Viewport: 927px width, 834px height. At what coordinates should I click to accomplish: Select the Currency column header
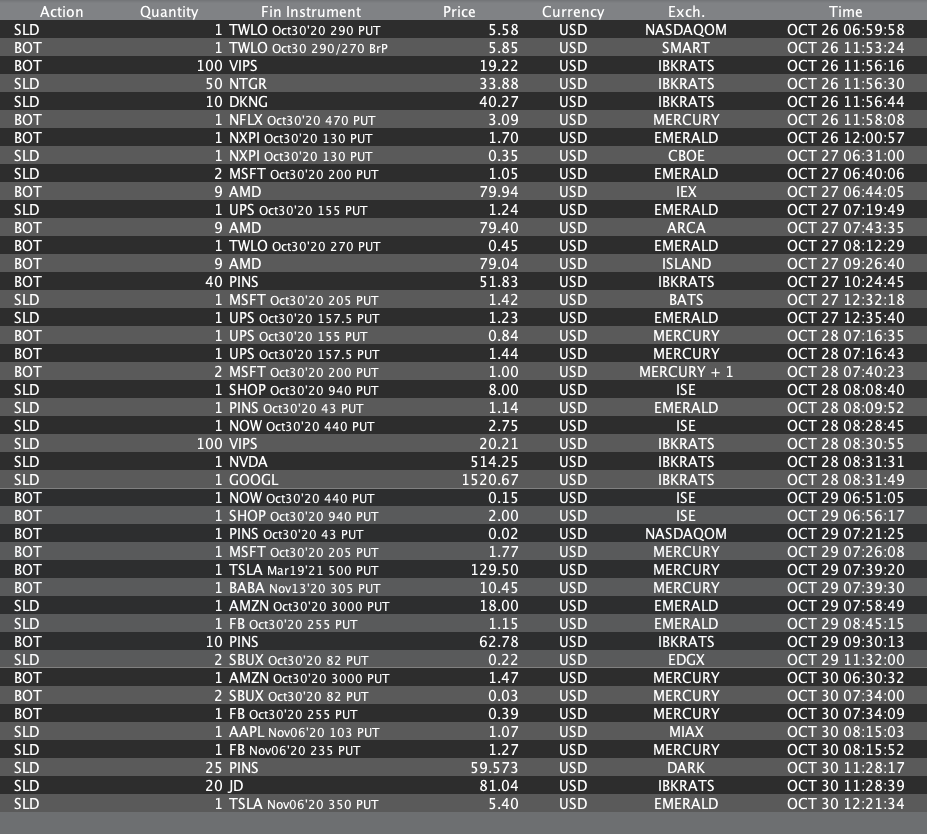(x=573, y=12)
